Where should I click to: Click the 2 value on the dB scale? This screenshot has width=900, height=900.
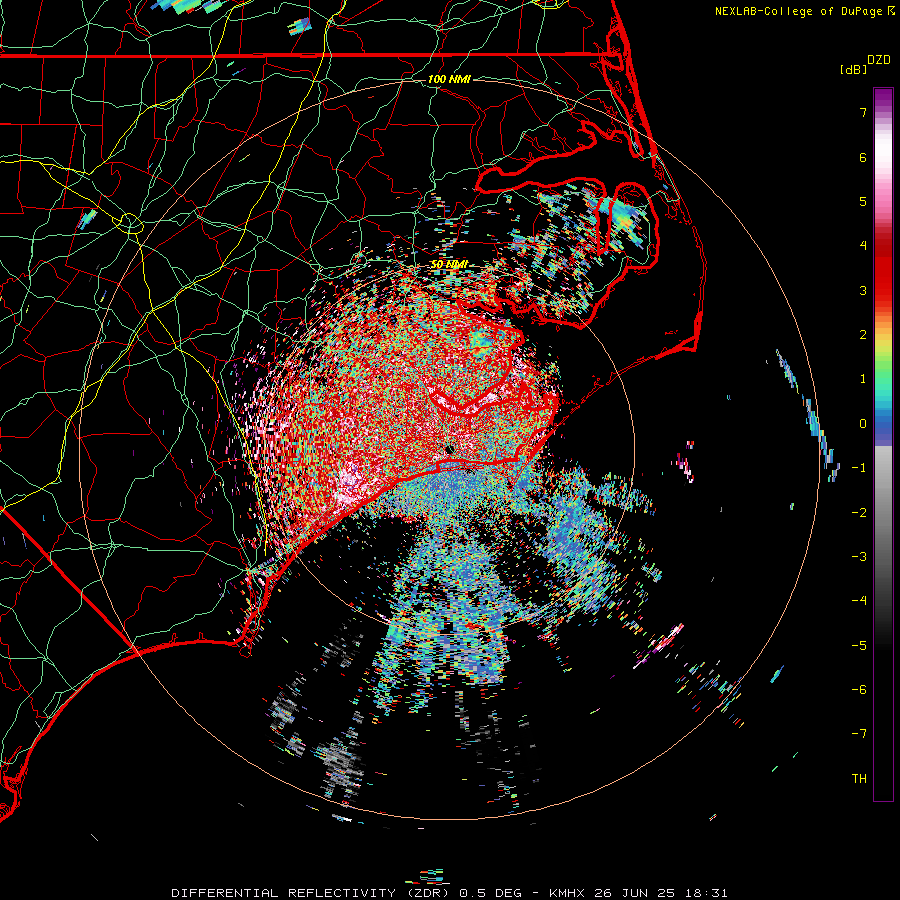pyautogui.click(x=863, y=335)
